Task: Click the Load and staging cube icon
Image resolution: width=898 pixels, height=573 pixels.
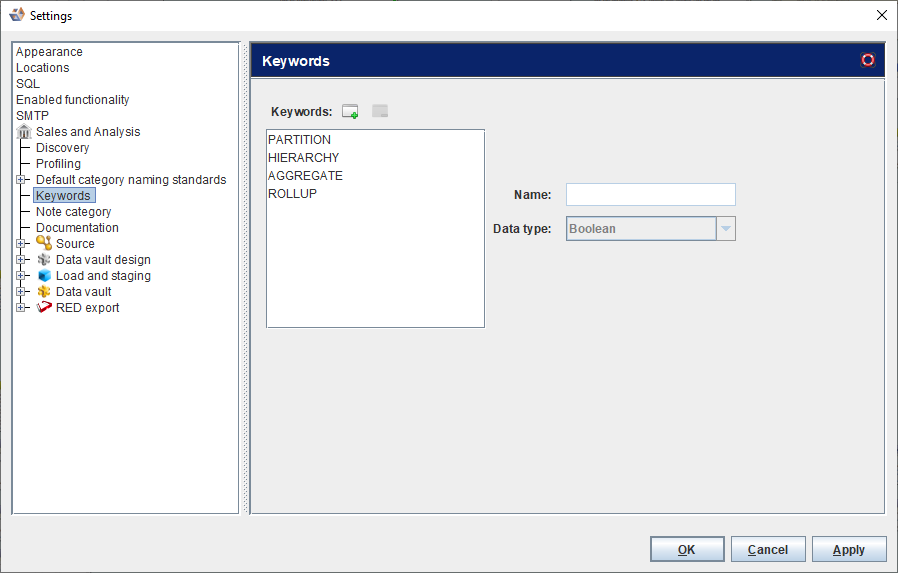Action: coord(44,276)
